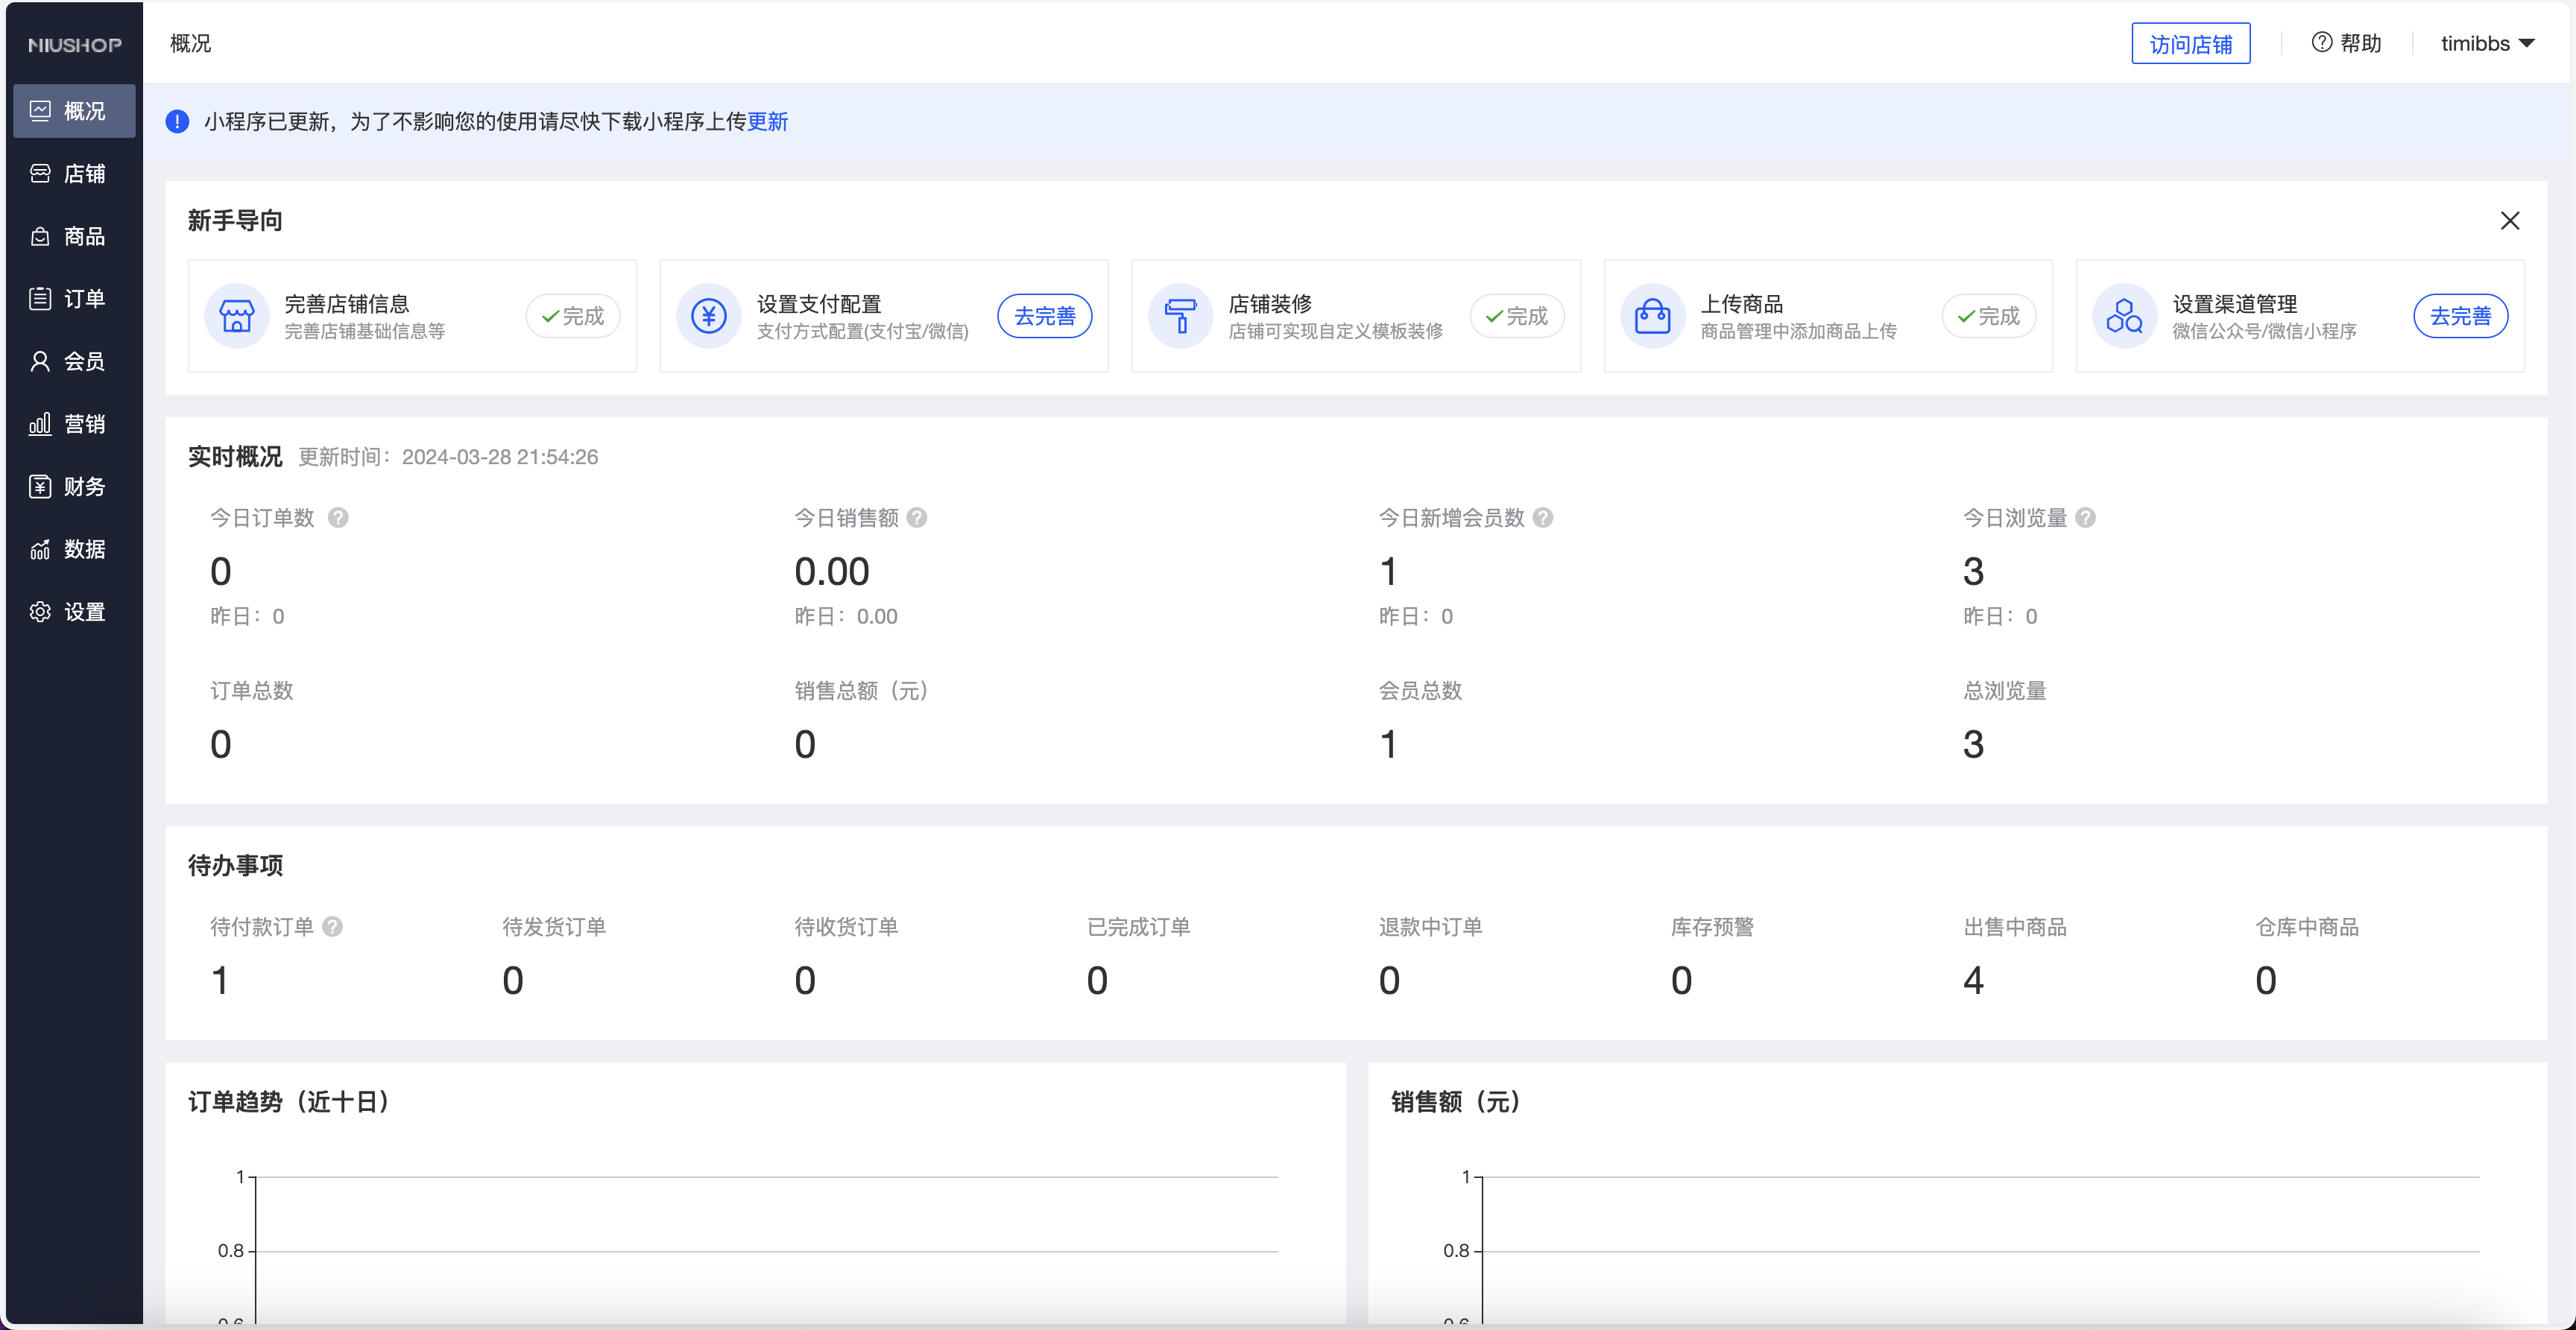This screenshot has width=2576, height=1330.
Task: Open the 数据 section in the sidebar
Action: 73,549
